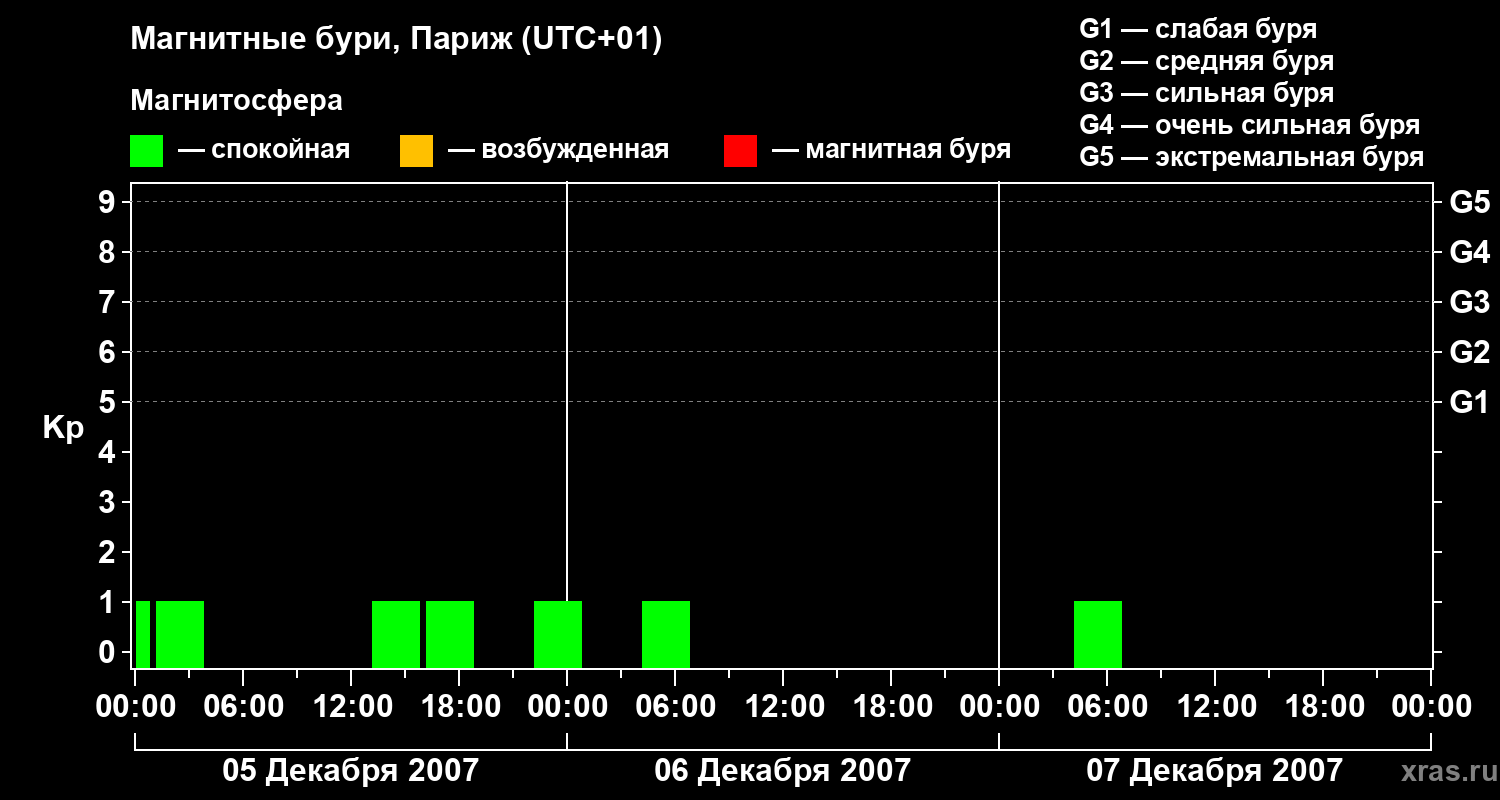Click the right-axis label 'G5'
1500x800 pixels.
click(x=1469, y=202)
